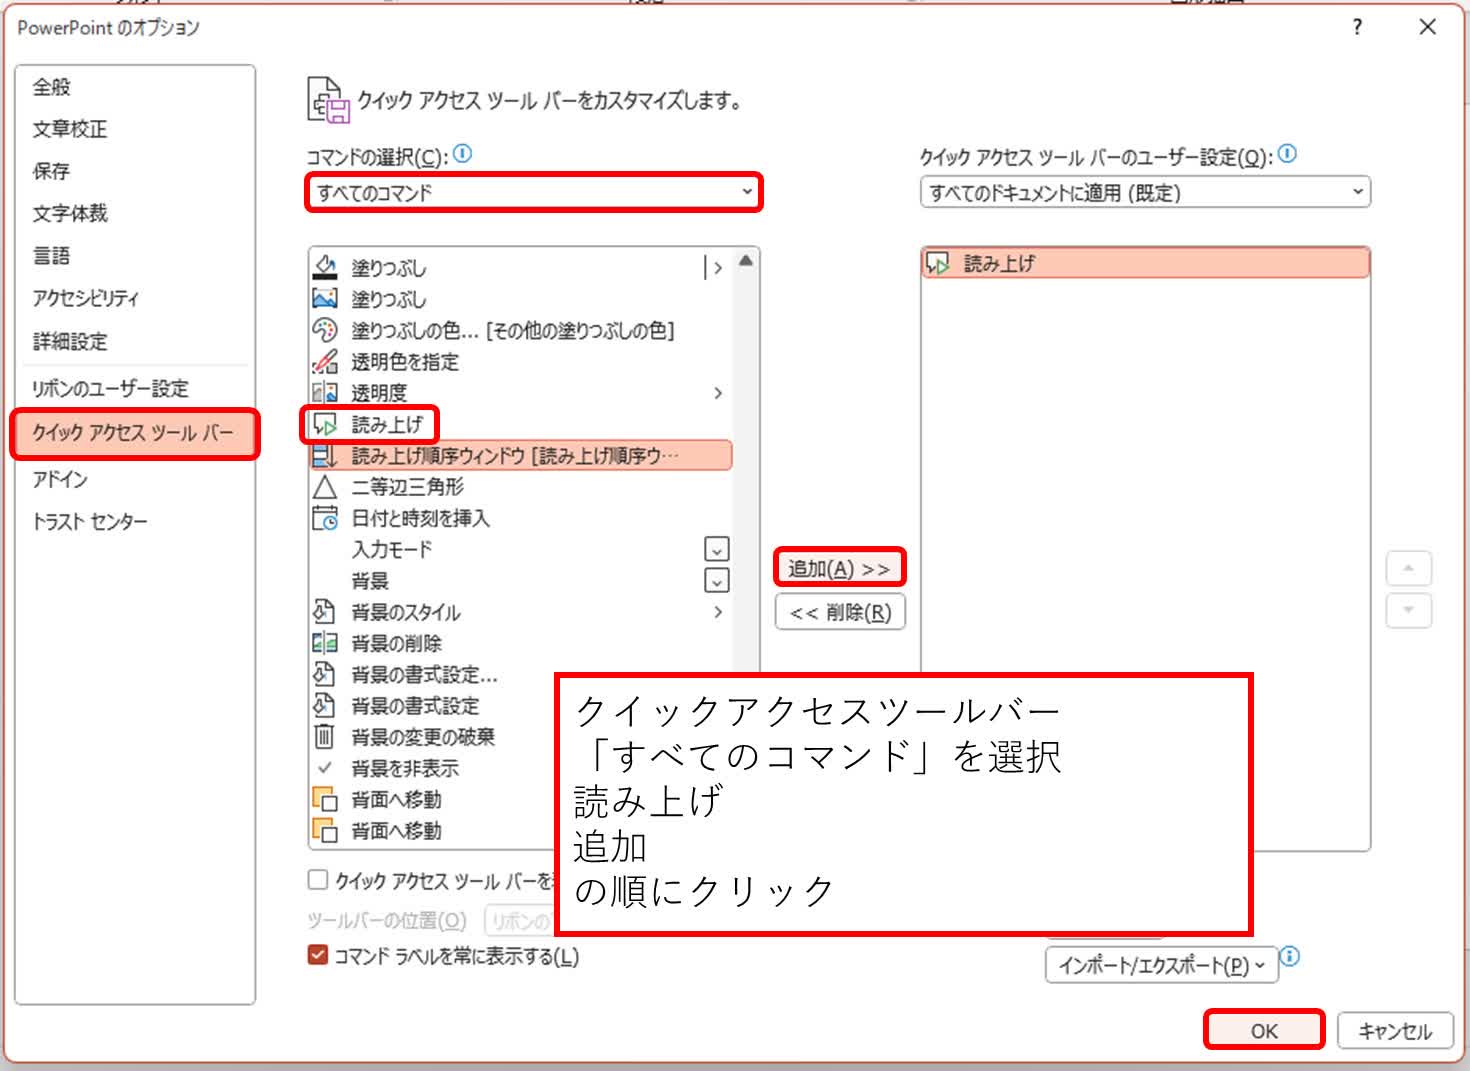
Task: Click the 透明度 icon
Action: click(x=325, y=392)
